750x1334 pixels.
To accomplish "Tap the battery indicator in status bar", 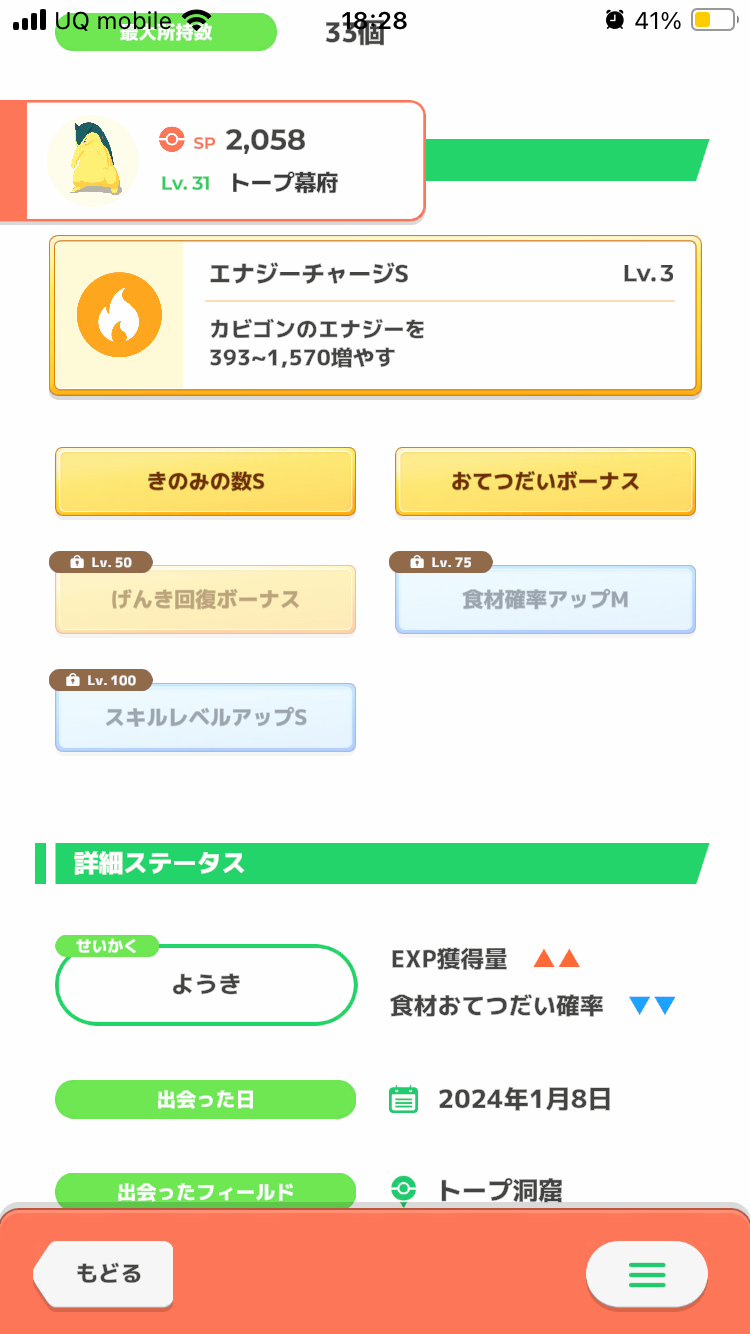I will click(x=713, y=20).
